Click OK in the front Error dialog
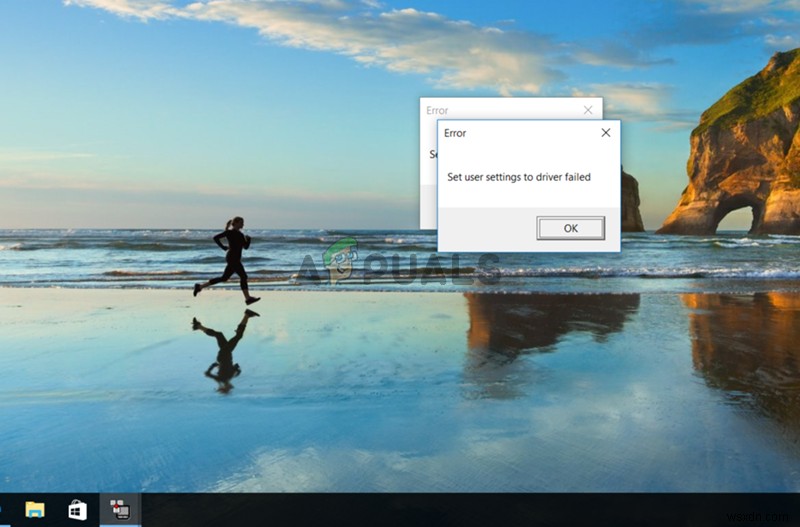This screenshot has width=800, height=527. click(x=570, y=228)
